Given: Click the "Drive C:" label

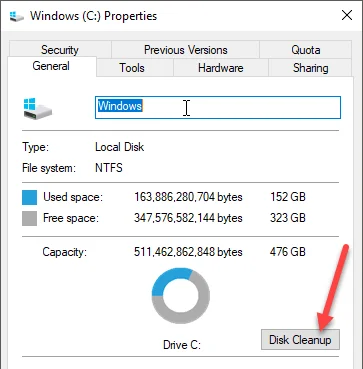Looking at the screenshot, I should [182, 345].
